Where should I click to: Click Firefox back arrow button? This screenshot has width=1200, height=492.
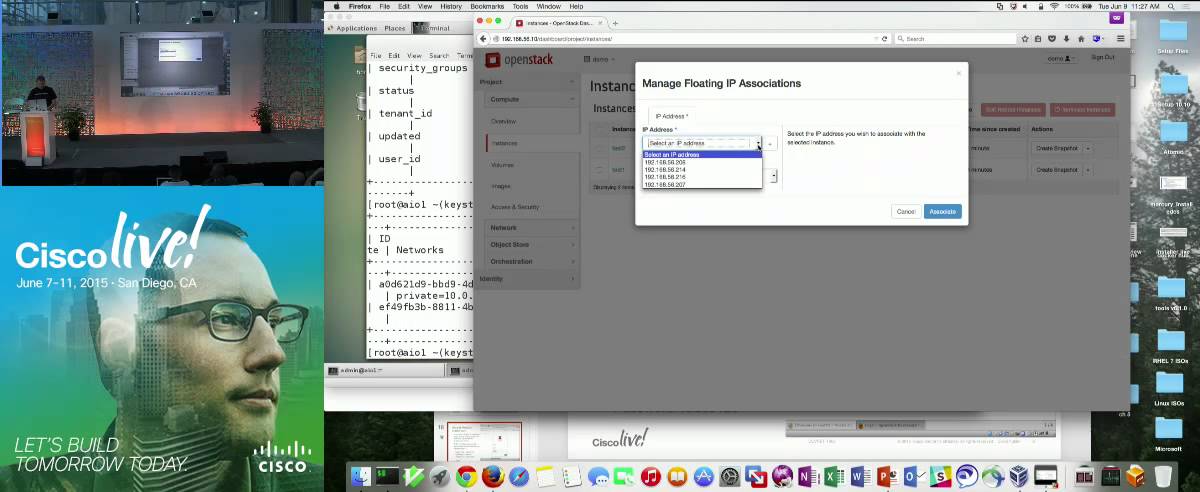click(483, 38)
